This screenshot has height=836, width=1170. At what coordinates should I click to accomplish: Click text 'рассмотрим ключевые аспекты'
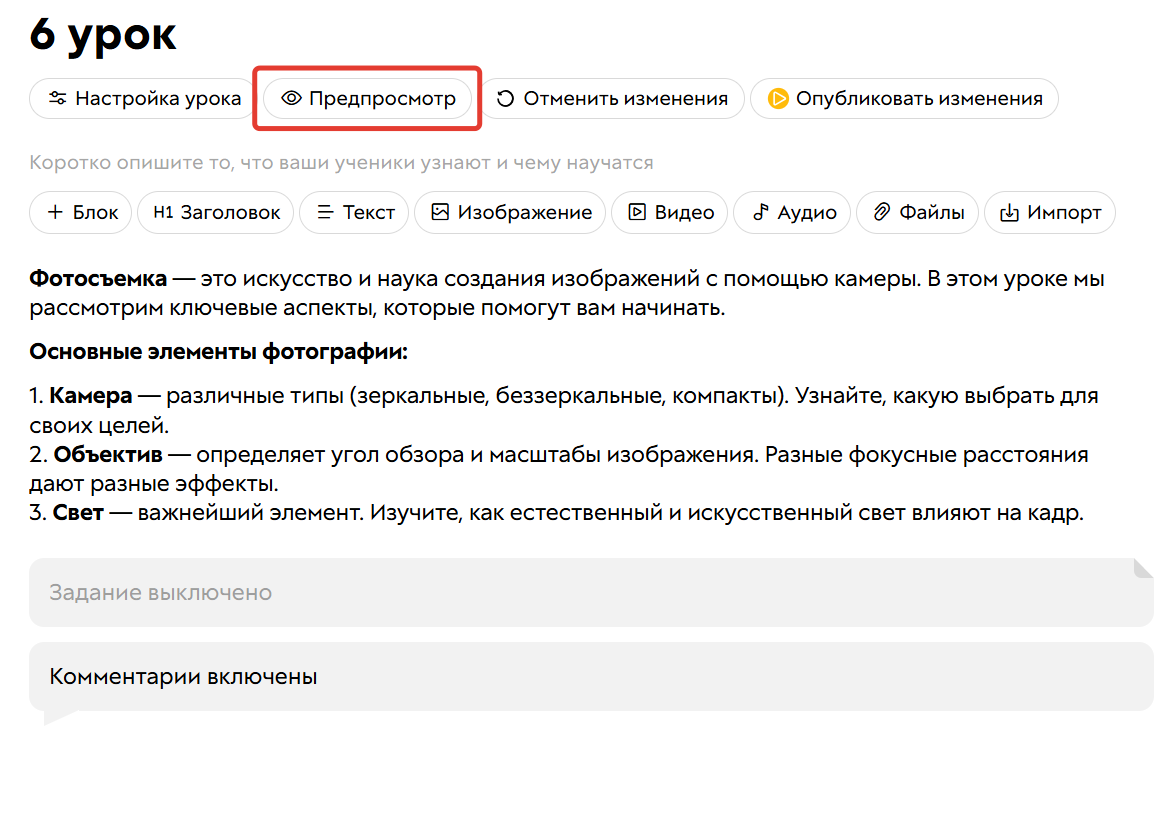tap(200, 308)
